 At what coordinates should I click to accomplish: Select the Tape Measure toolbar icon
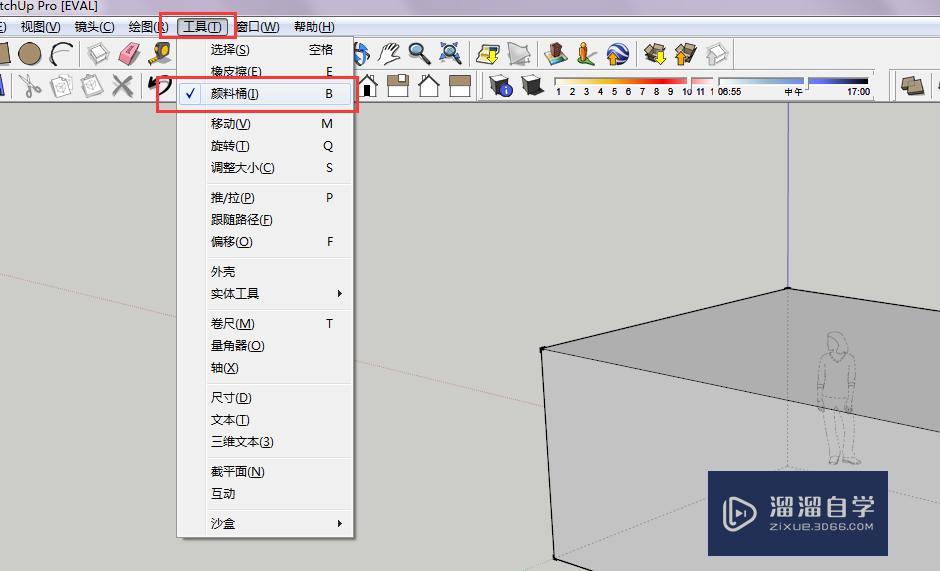point(161,54)
